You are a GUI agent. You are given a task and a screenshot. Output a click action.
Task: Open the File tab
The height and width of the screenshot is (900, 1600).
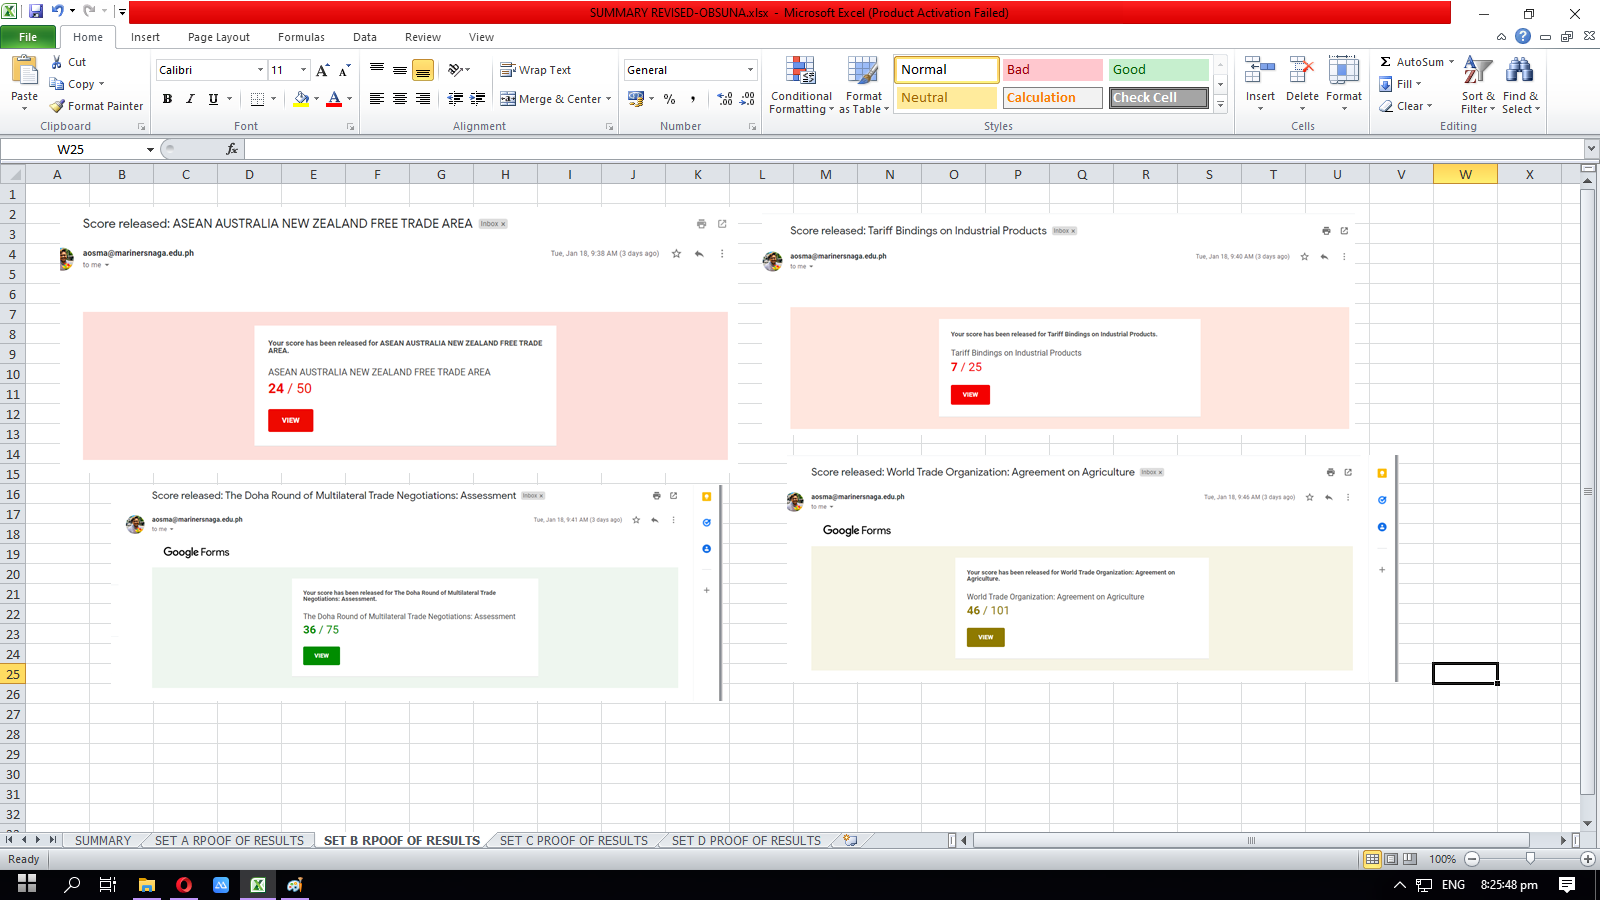coord(28,37)
